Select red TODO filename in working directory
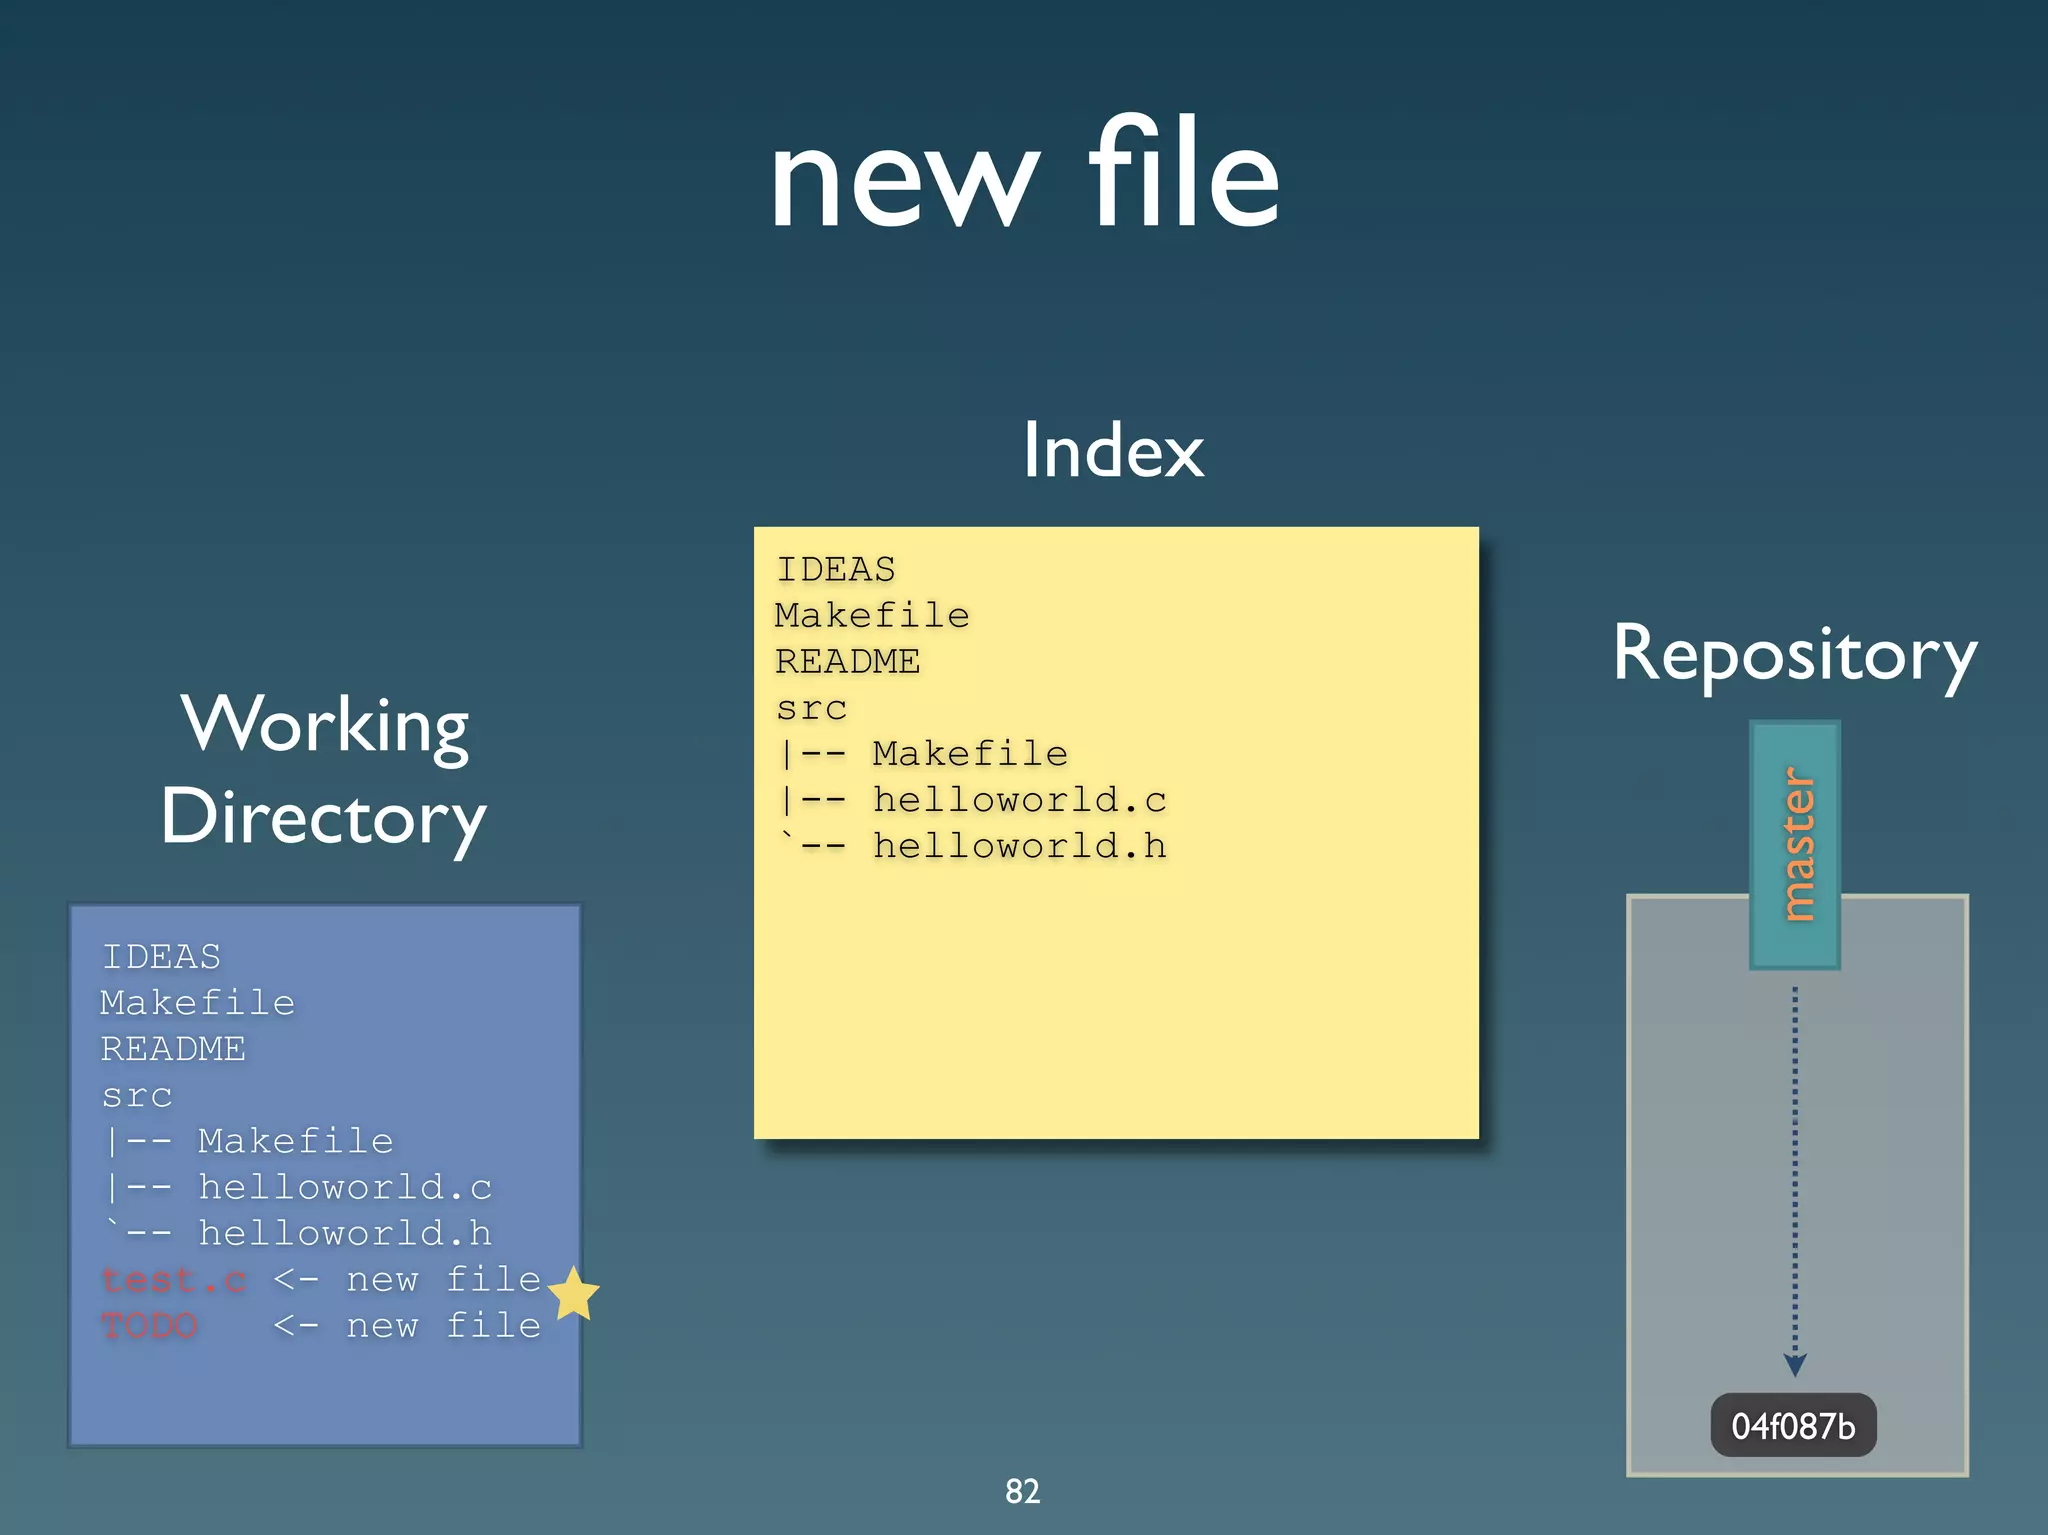Viewport: 2048px width, 1535px height. tap(150, 1326)
